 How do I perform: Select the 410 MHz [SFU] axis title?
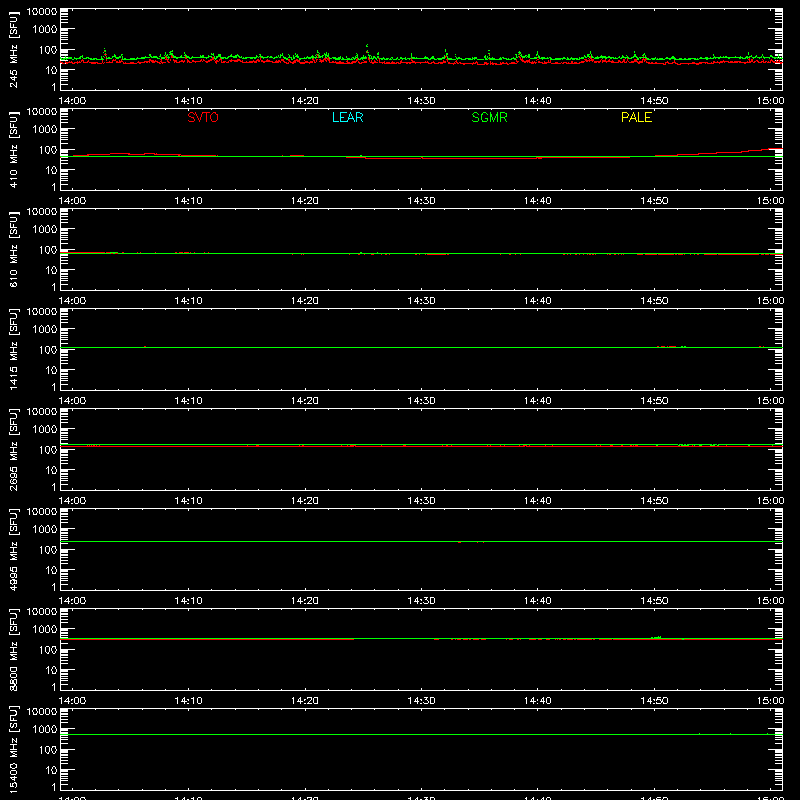14,150
